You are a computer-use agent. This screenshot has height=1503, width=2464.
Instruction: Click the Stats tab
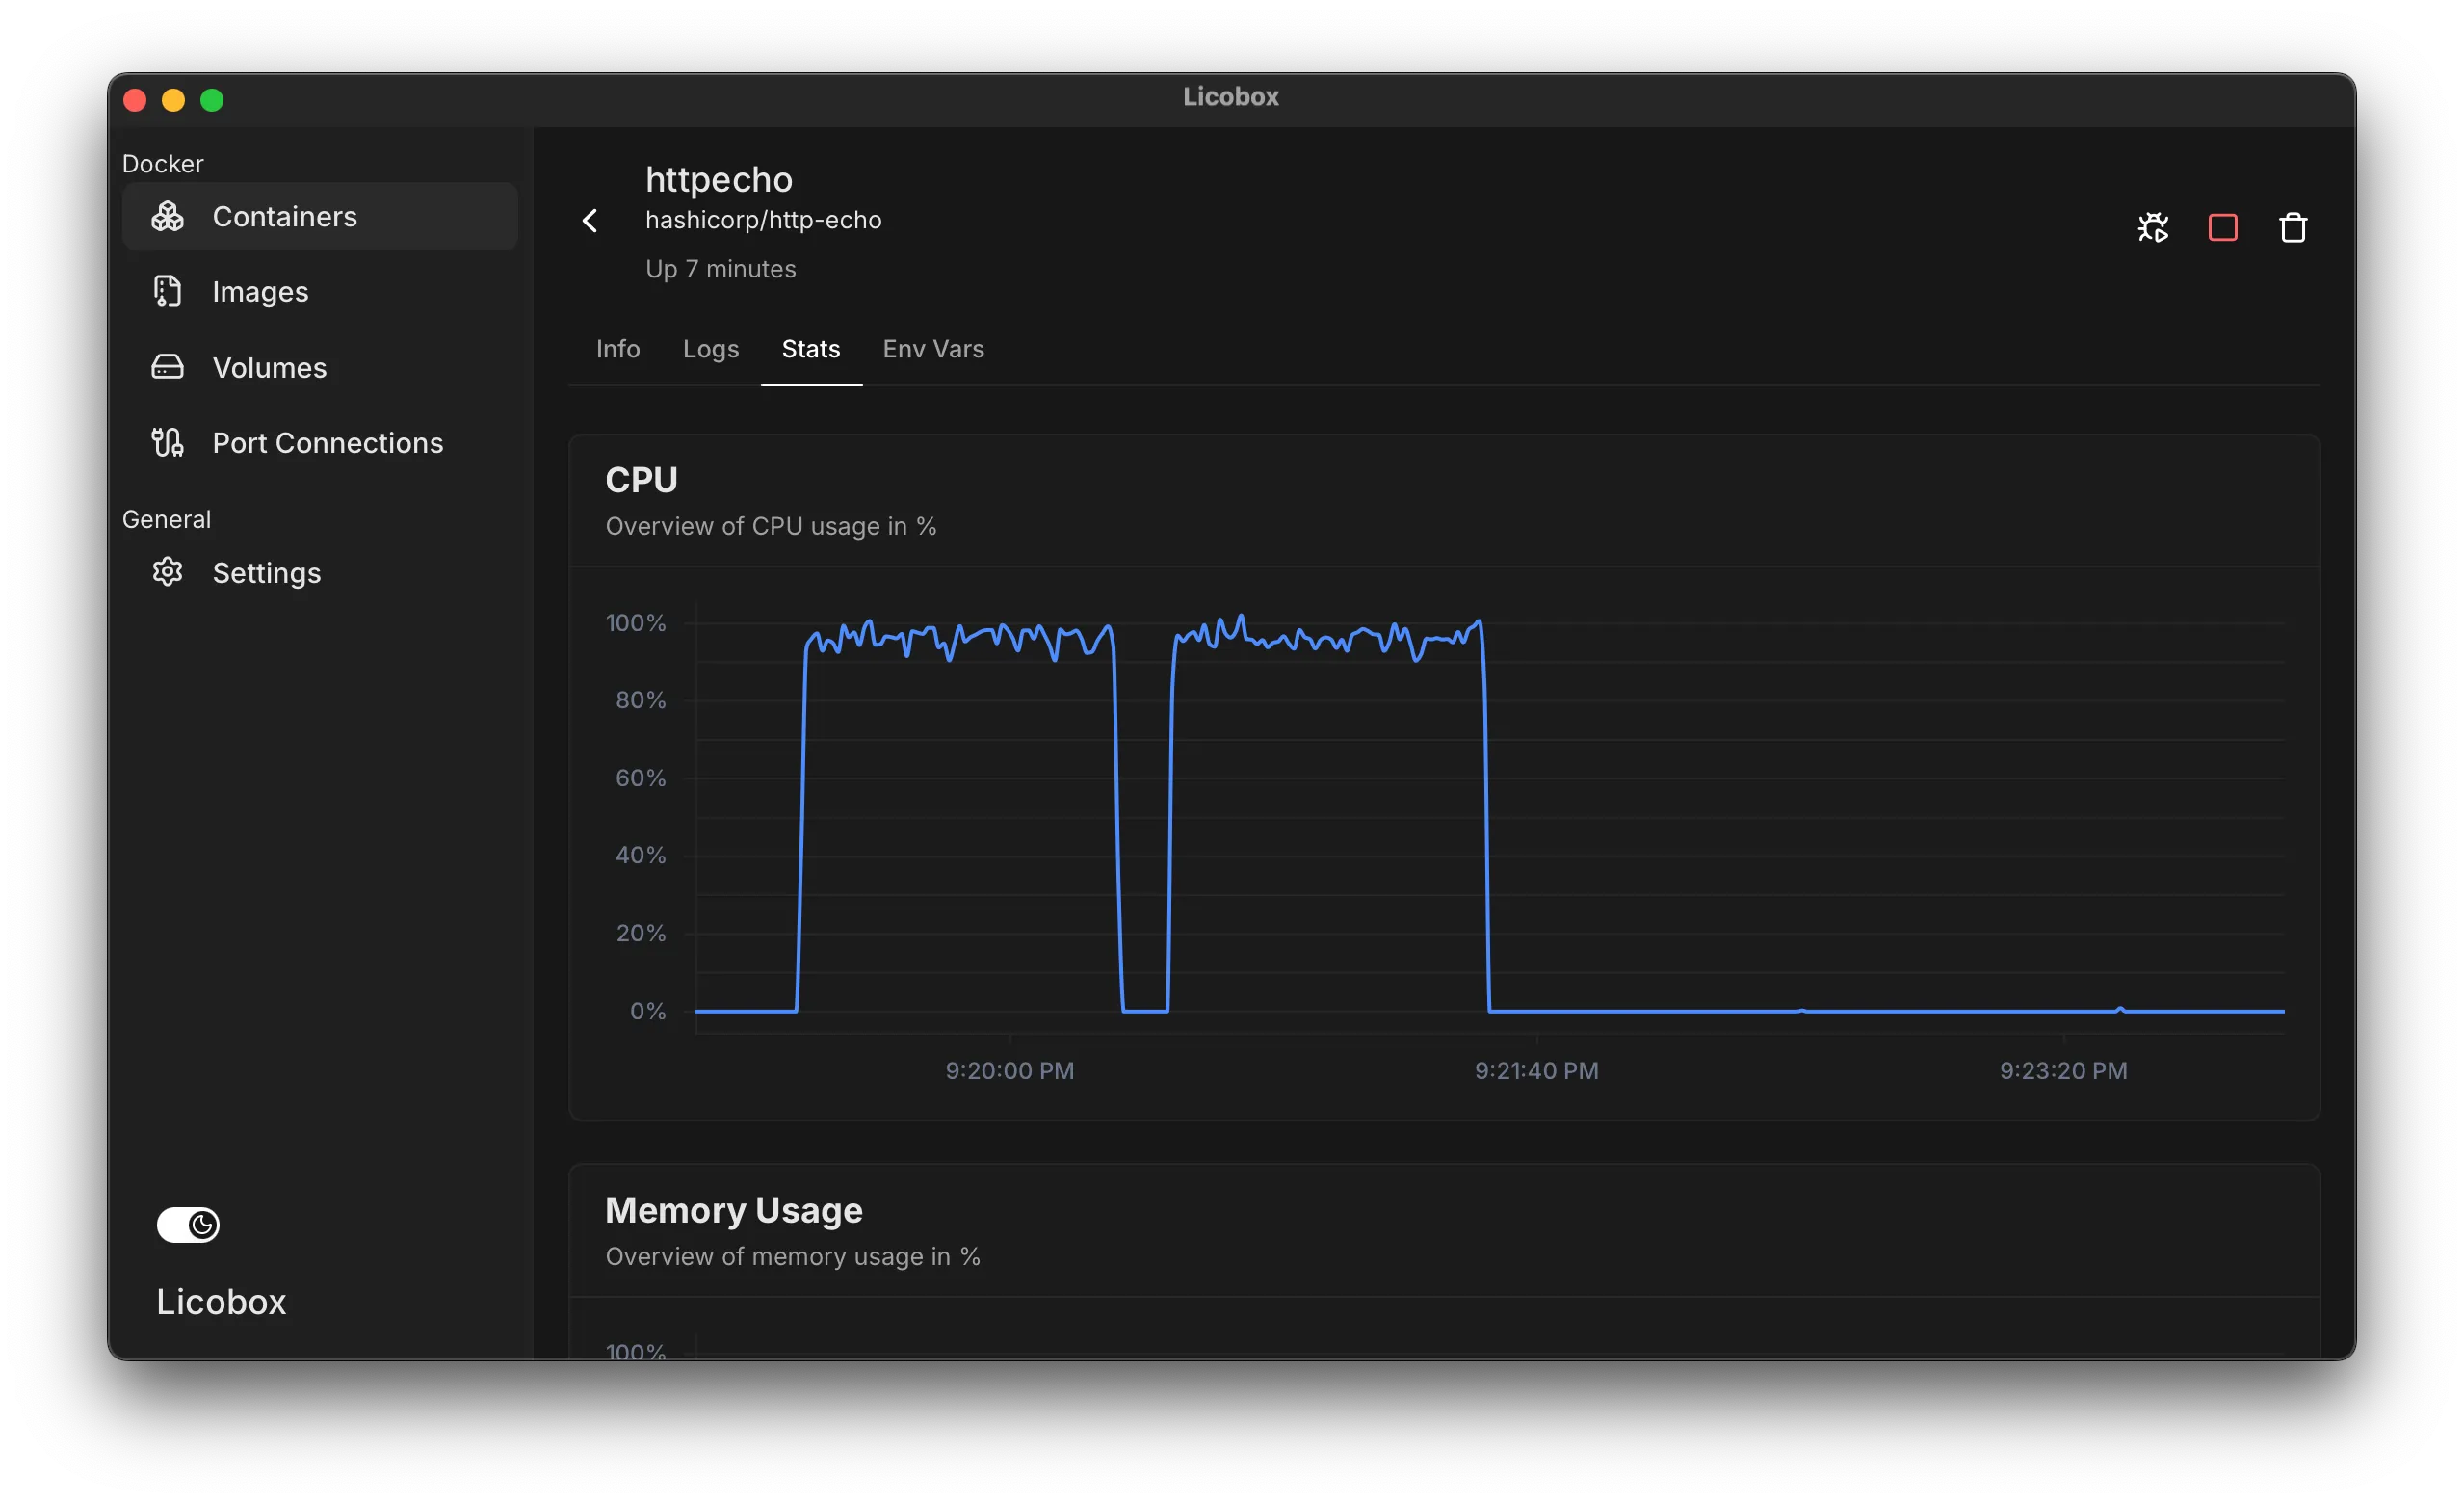(x=810, y=349)
